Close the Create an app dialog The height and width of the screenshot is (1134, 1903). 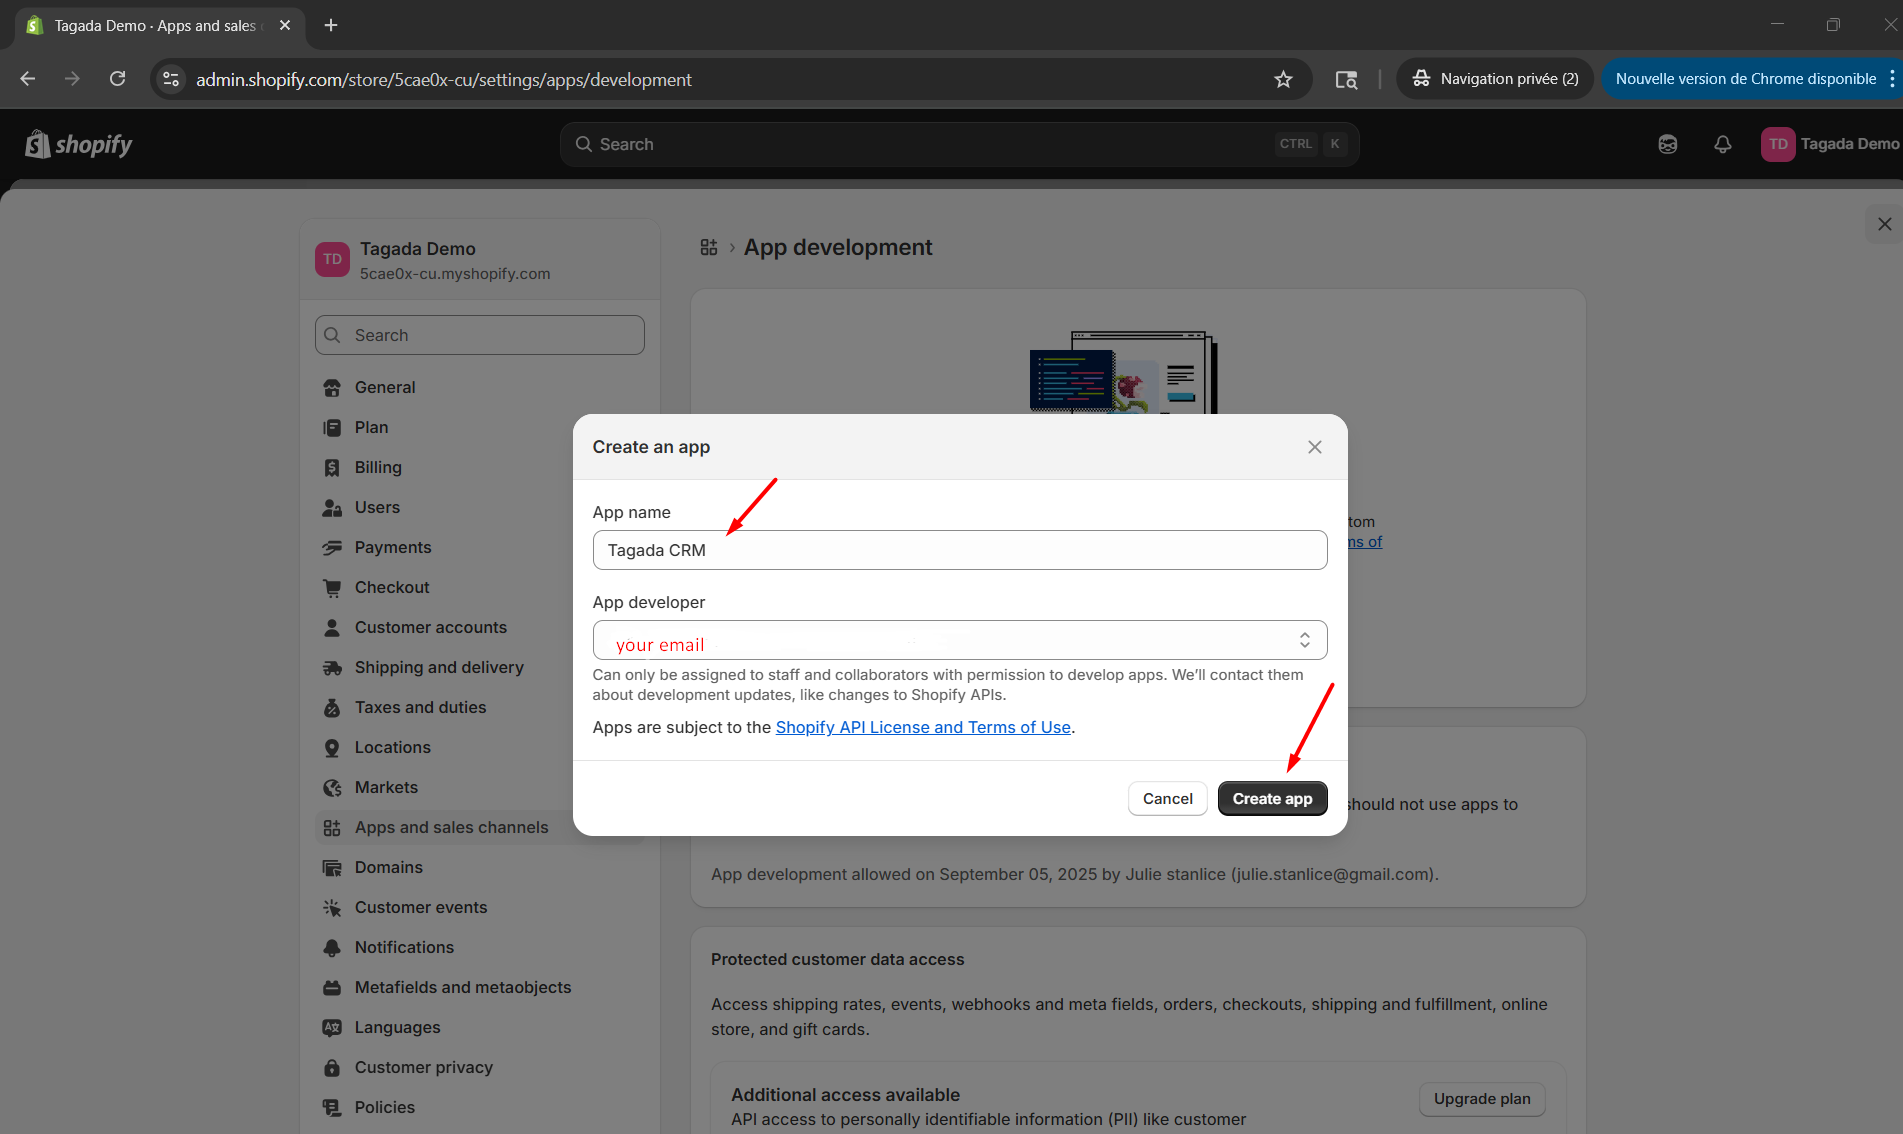[x=1315, y=447]
